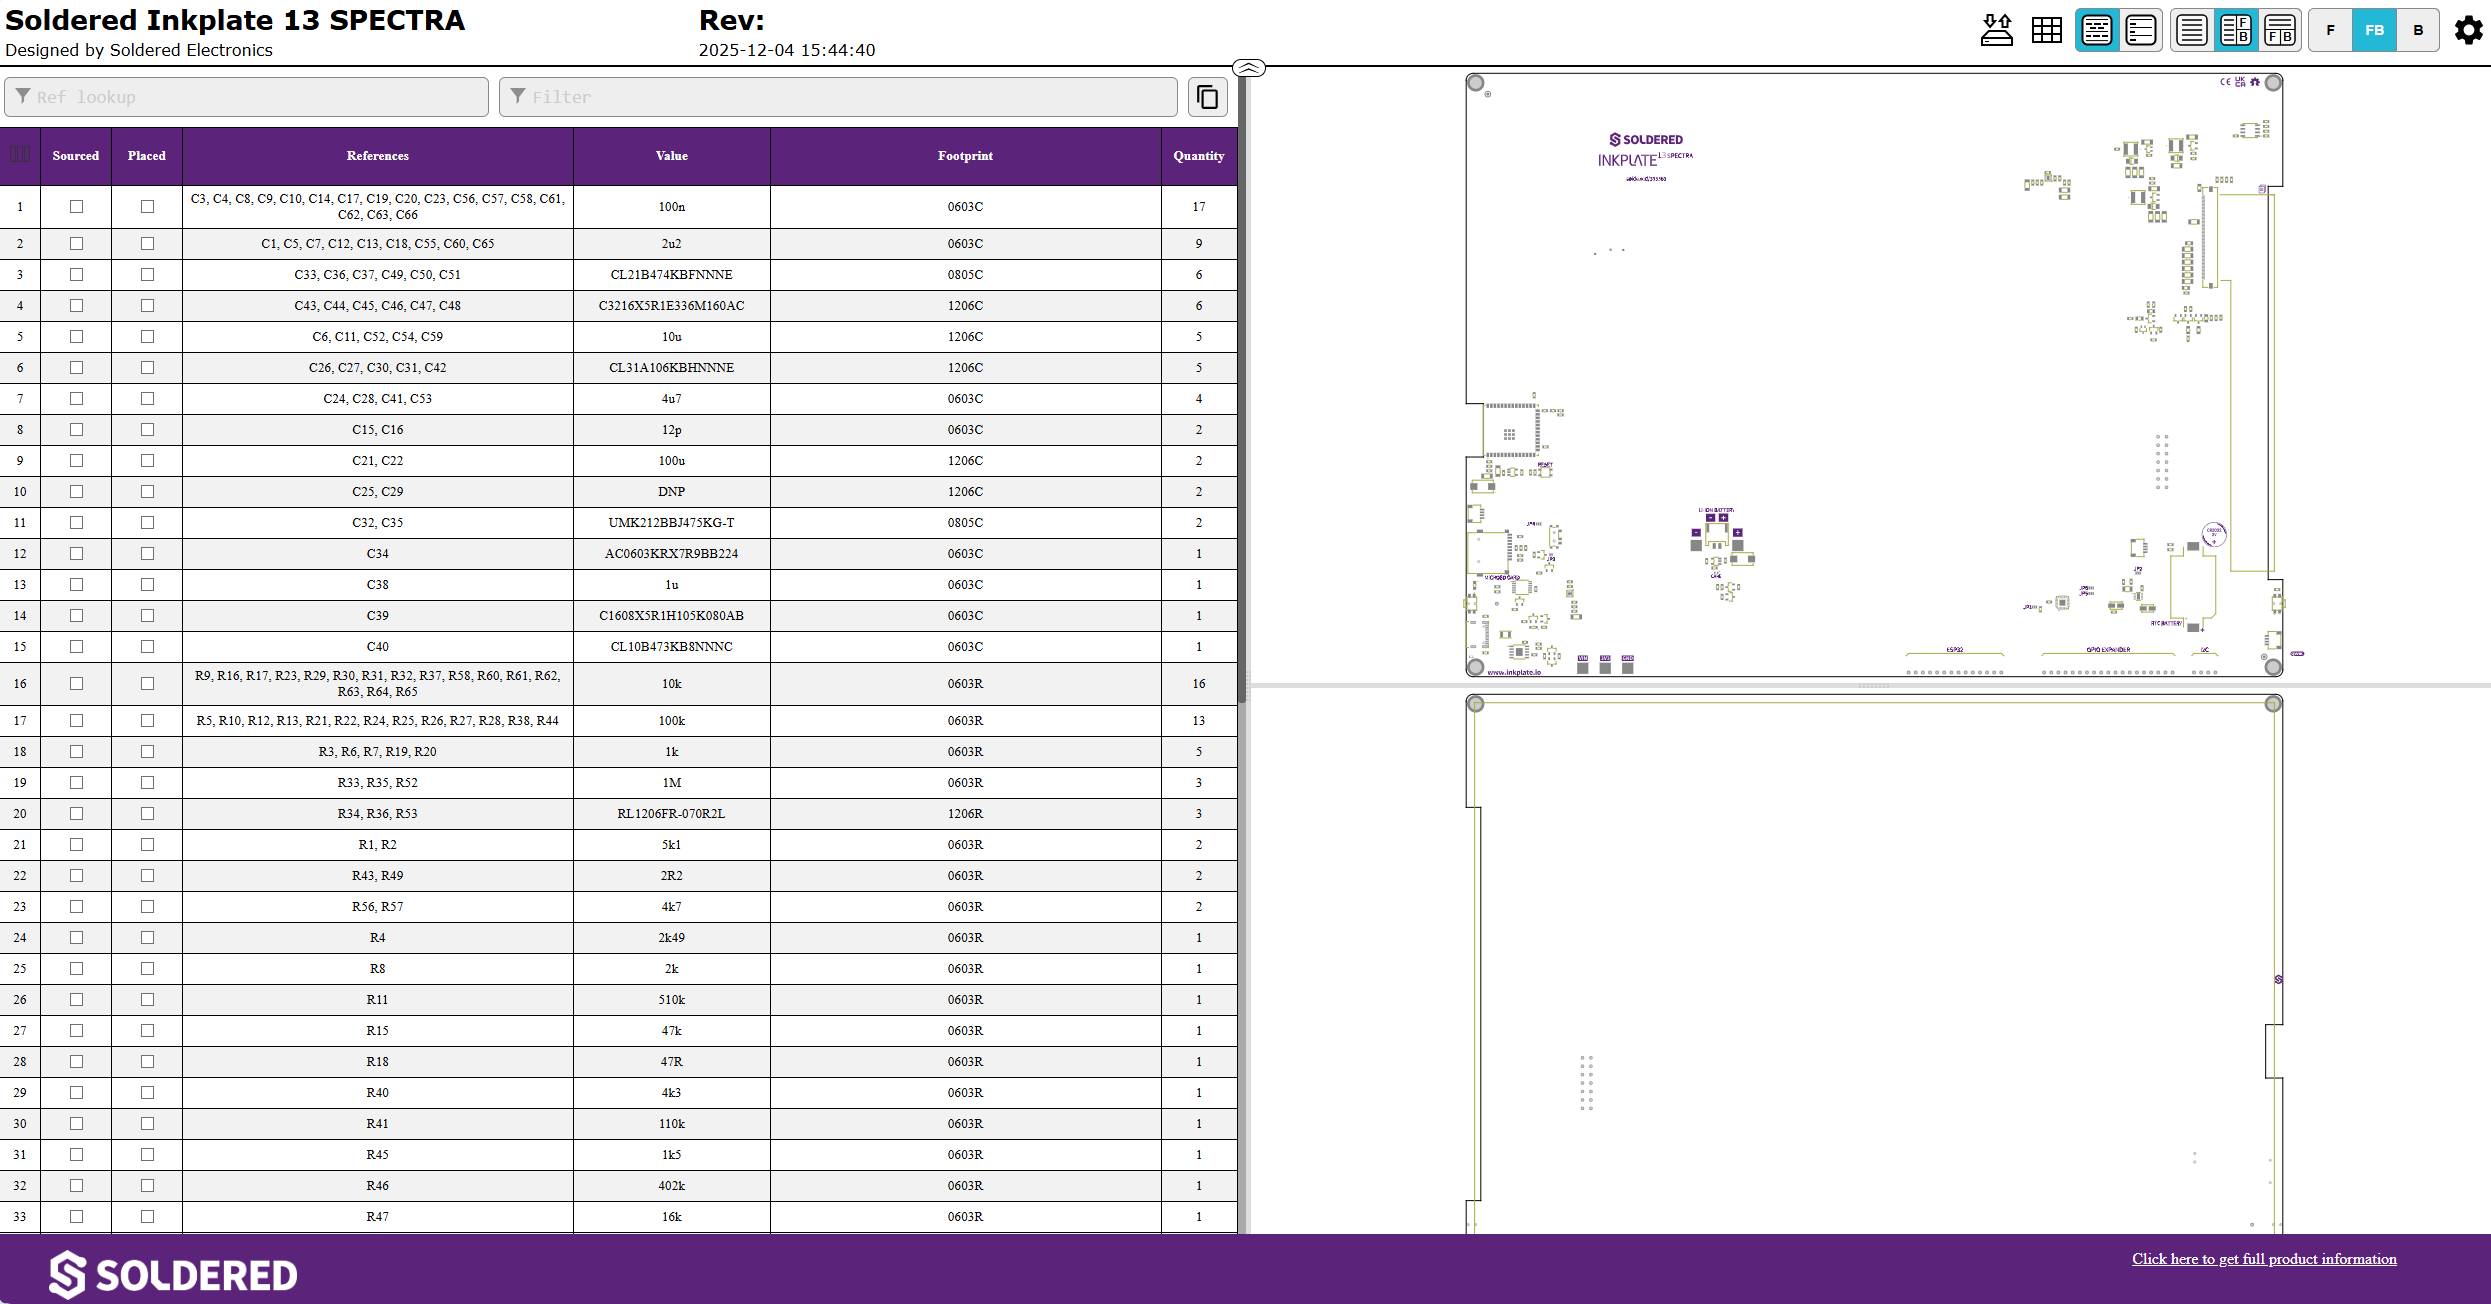Click value cell UMK212BBJ475KG-T
This screenshot has height=1304, width=2491.
coord(672,523)
